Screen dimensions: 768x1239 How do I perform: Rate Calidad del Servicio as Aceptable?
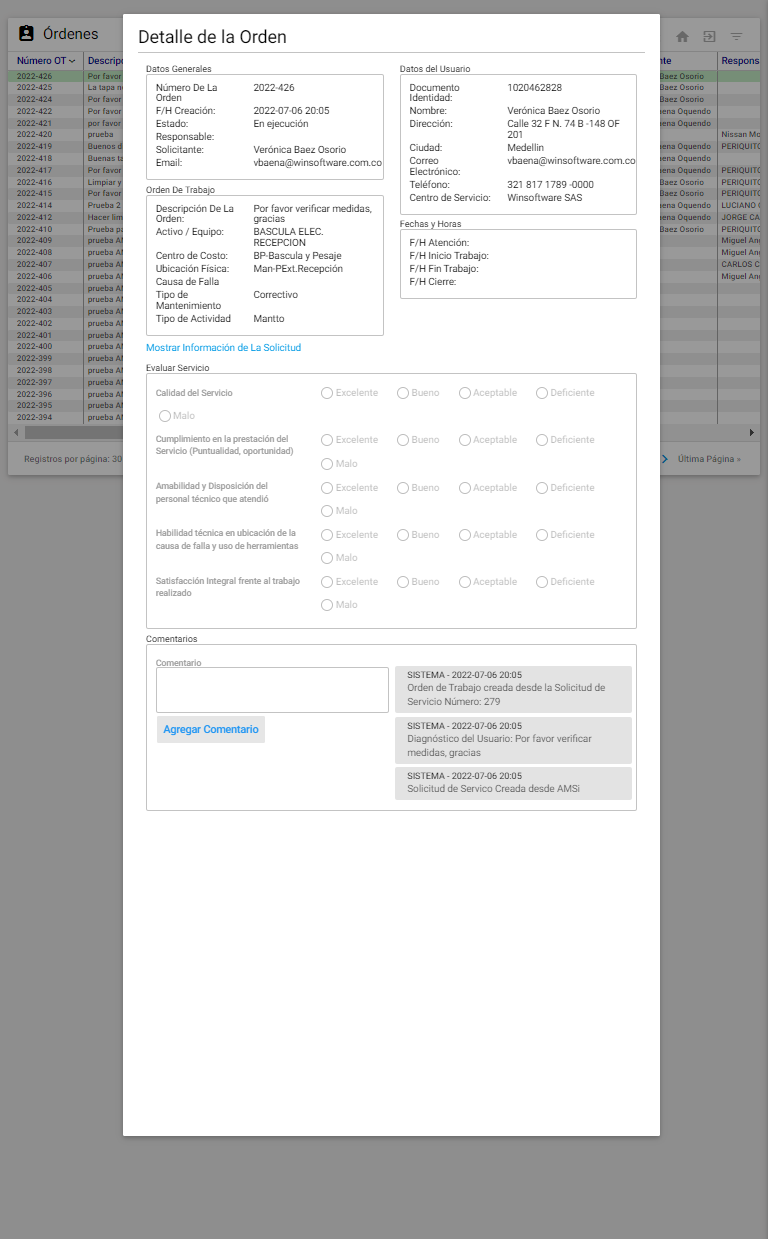(x=465, y=393)
